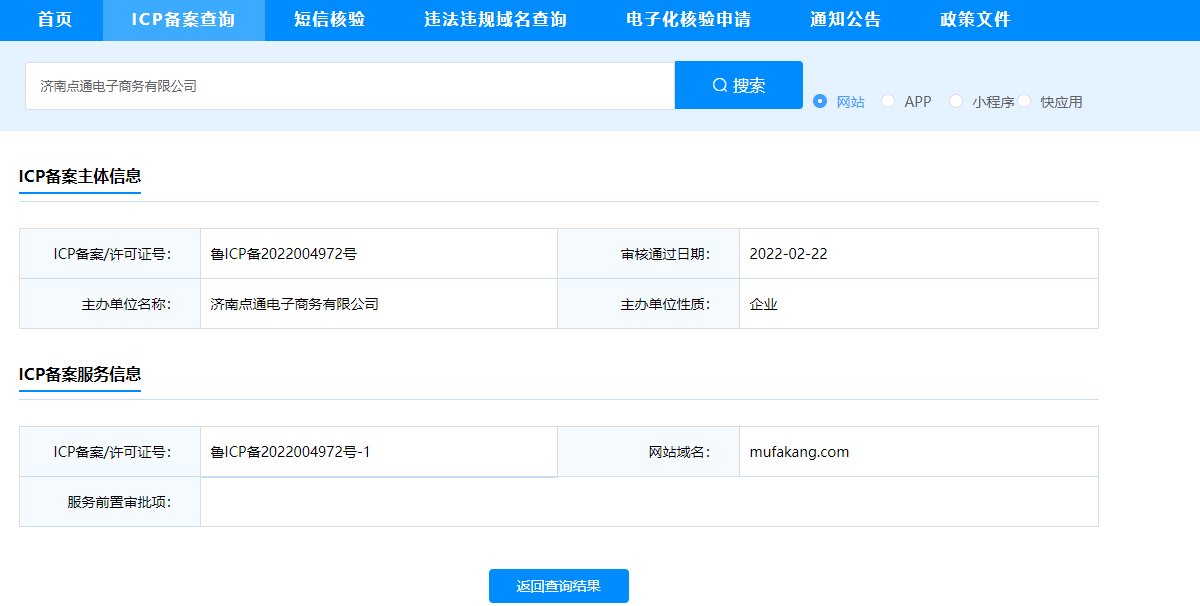Click the 搜索 search button
This screenshot has width=1200, height=606.
738,86
